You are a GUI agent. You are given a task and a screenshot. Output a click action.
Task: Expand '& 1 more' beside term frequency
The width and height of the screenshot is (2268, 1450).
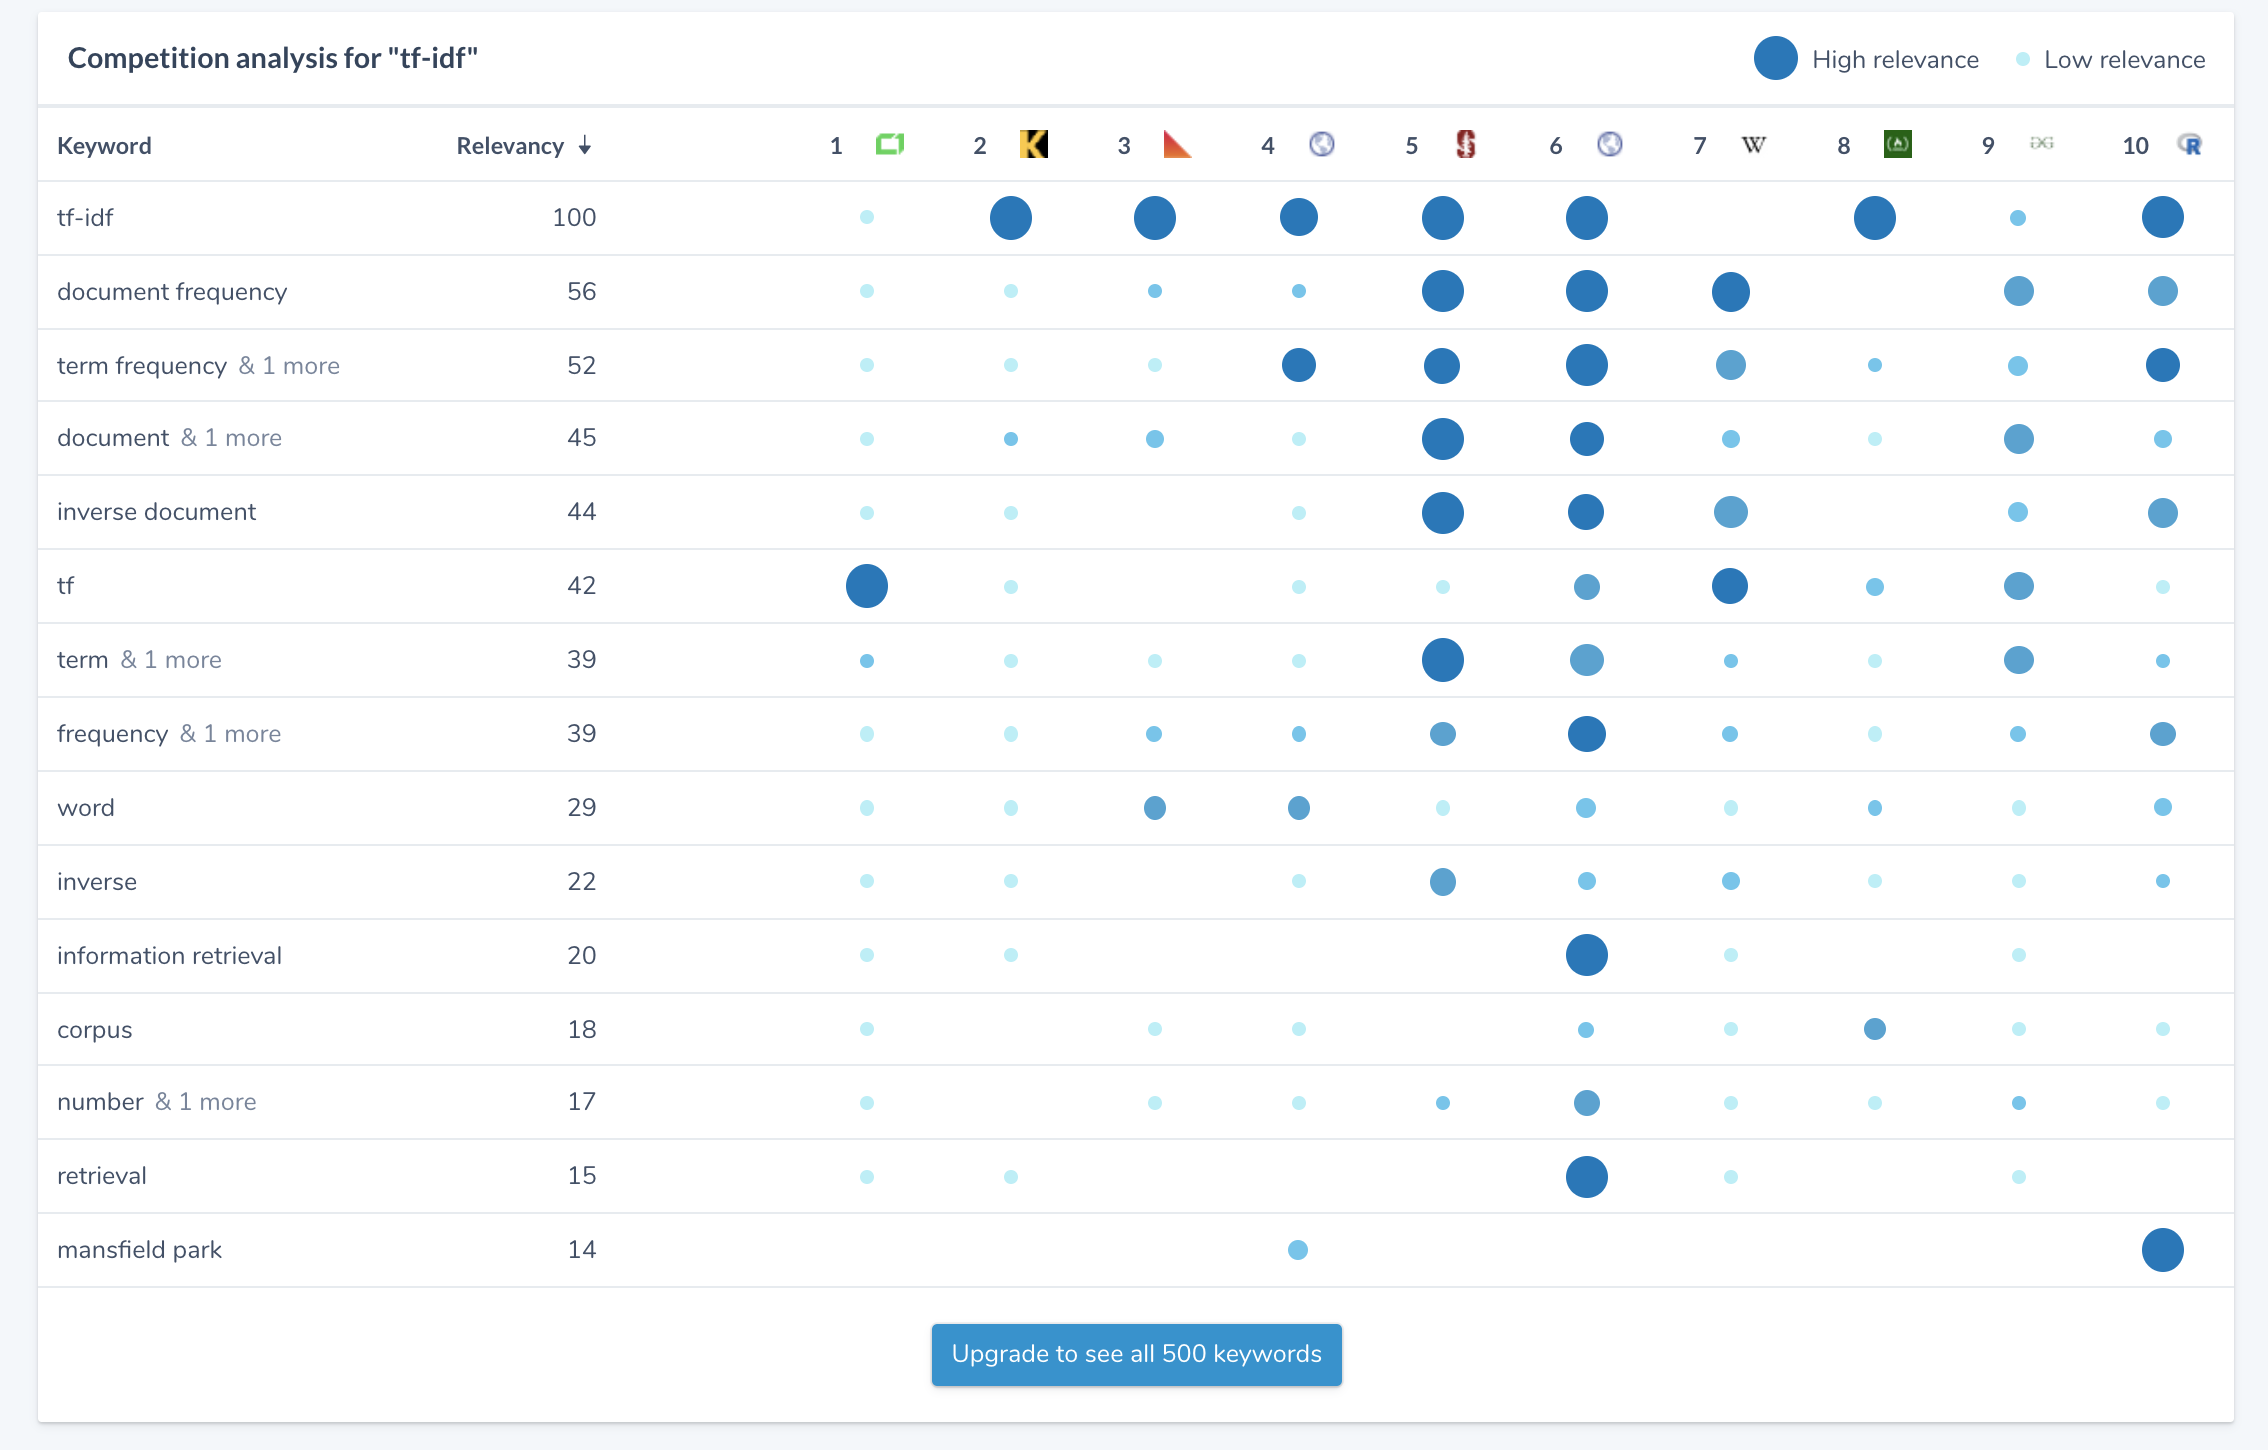coord(289,366)
